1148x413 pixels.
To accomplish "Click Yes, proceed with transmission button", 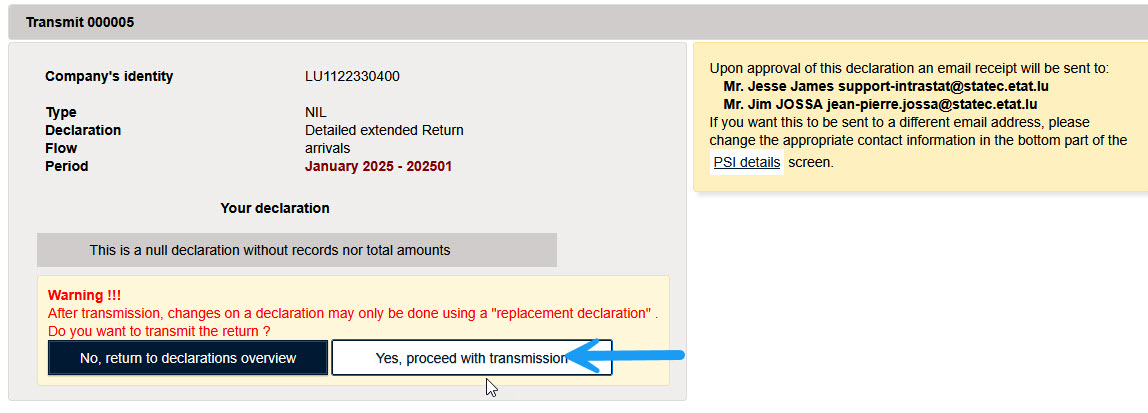I will coord(471,358).
